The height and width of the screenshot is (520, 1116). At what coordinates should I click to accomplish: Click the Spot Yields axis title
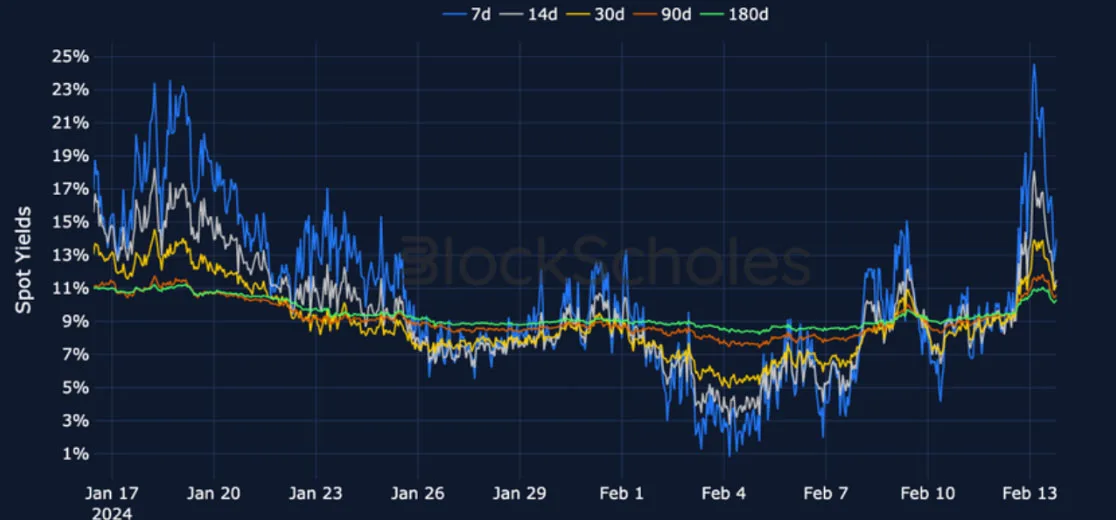pos(24,260)
